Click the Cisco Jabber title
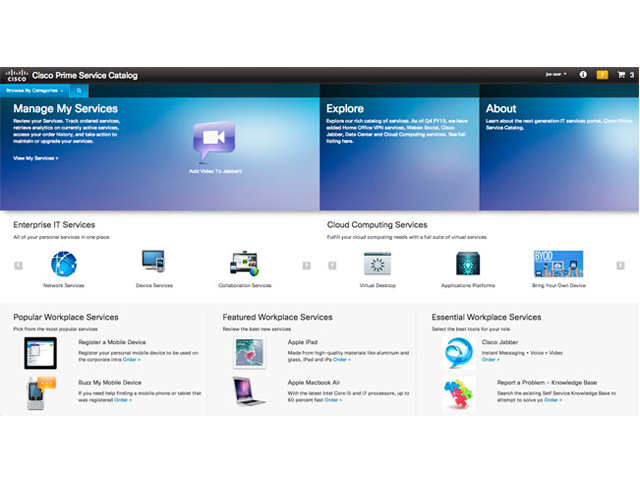 point(500,342)
